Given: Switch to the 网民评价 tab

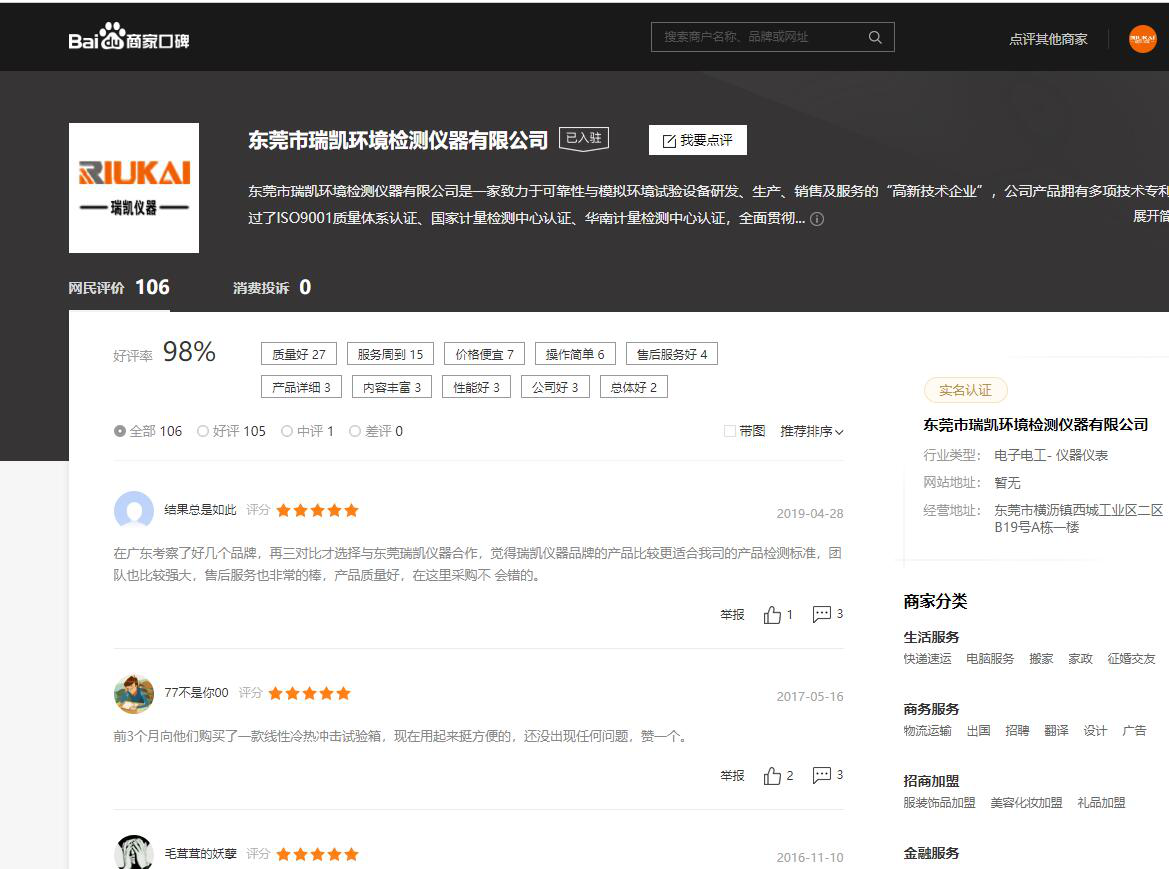Looking at the screenshot, I should pos(117,287).
